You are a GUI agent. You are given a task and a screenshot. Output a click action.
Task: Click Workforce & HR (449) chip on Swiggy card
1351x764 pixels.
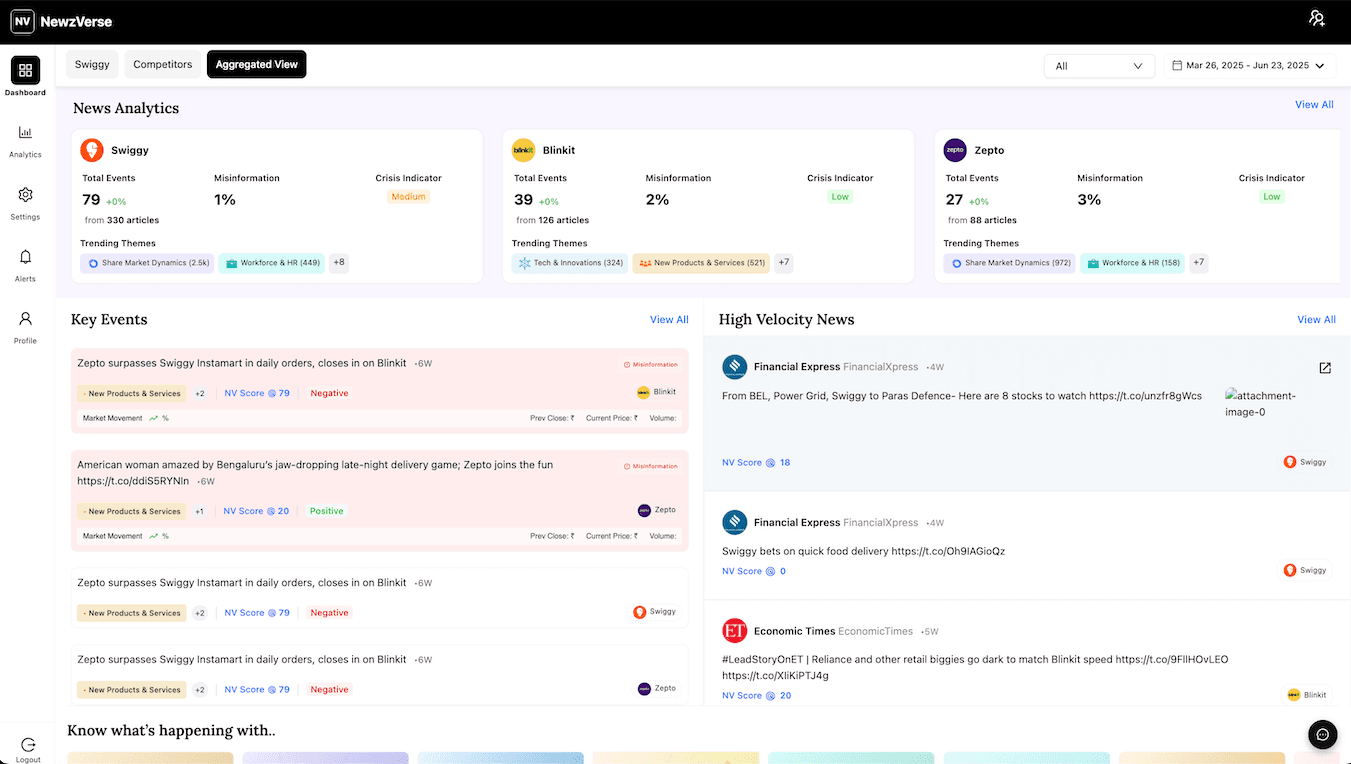[271, 263]
